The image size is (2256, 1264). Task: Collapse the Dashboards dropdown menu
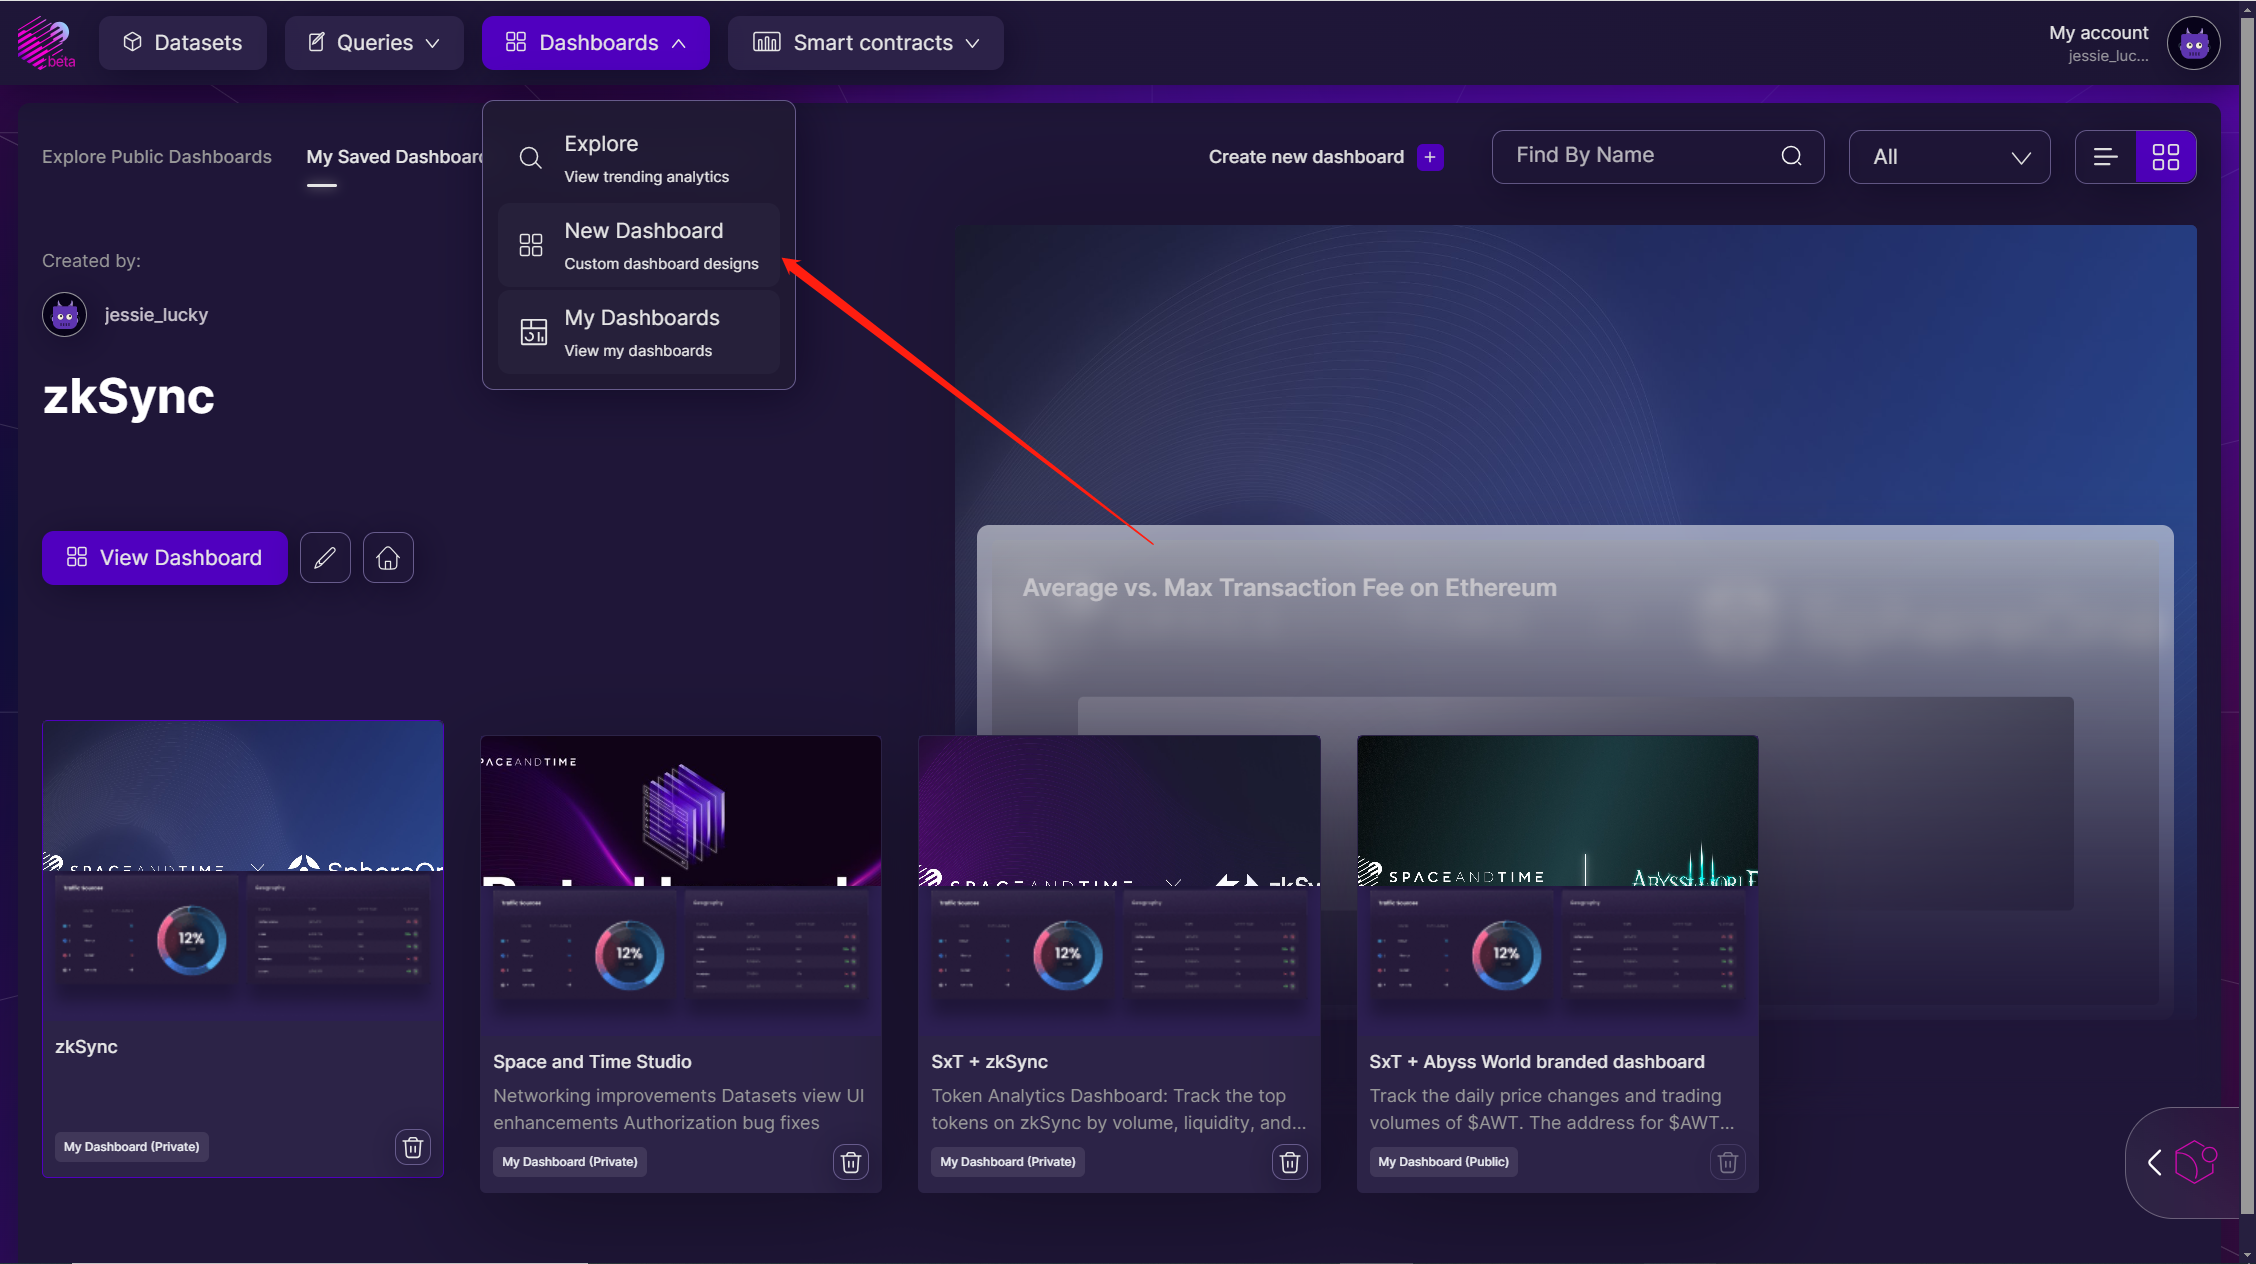596,43
